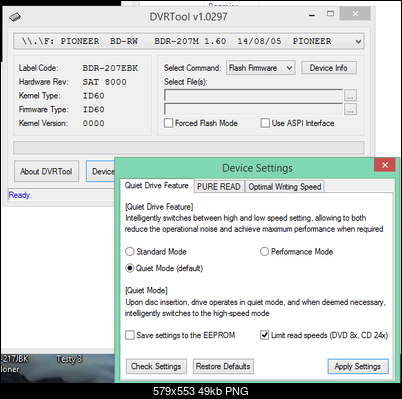Click the Apply Settings button
Screen dimensions: 402x399
(358, 367)
